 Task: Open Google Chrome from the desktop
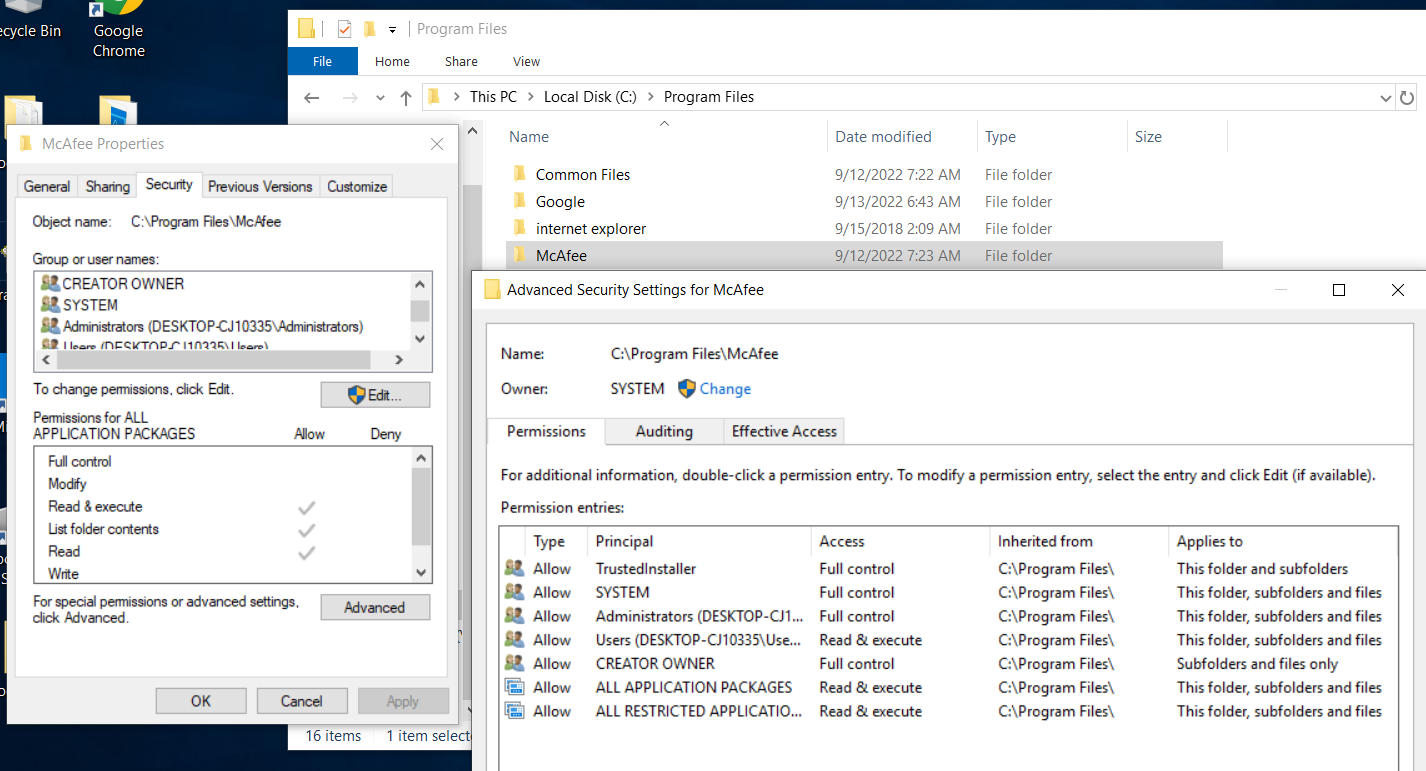pos(117,18)
